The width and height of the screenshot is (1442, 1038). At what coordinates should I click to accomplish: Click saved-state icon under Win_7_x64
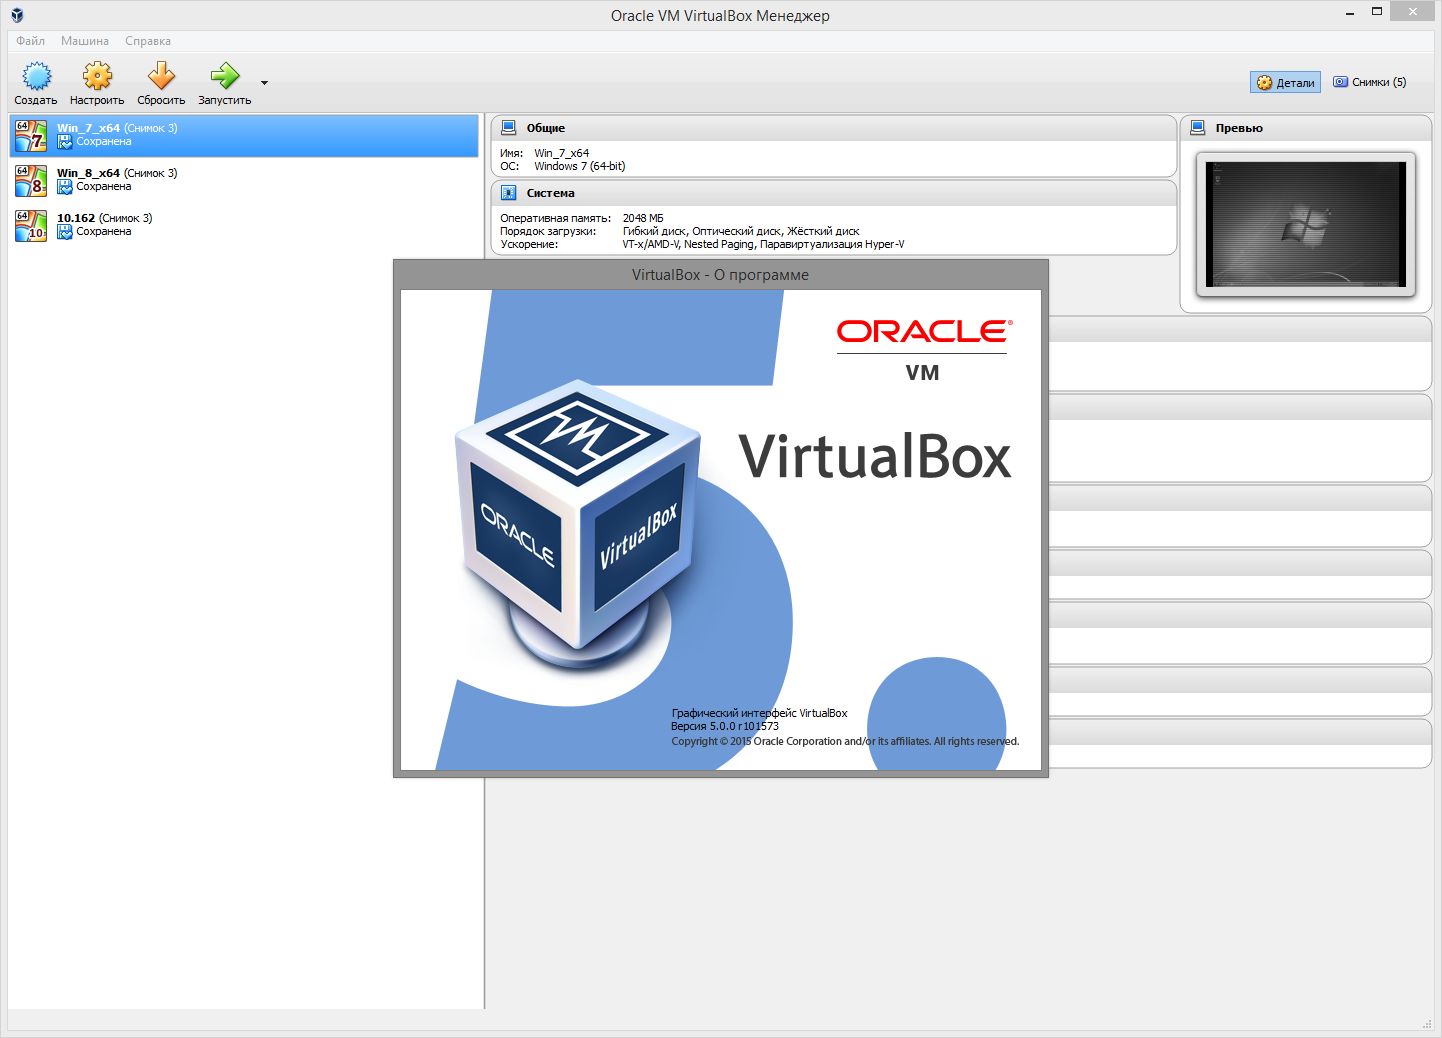pos(65,142)
